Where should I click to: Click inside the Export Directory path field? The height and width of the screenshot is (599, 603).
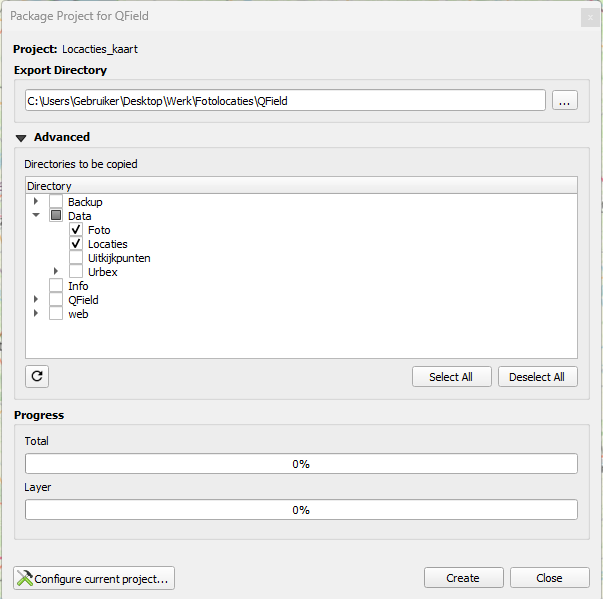click(x=285, y=100)
